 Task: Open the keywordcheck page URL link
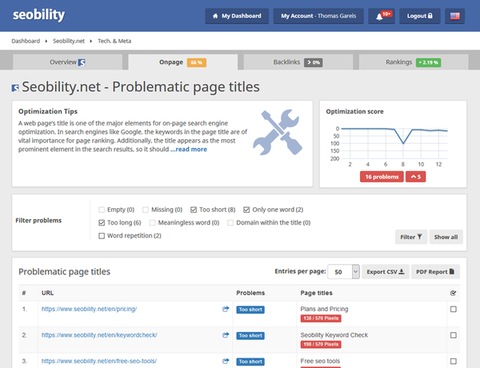coord(99,335)
